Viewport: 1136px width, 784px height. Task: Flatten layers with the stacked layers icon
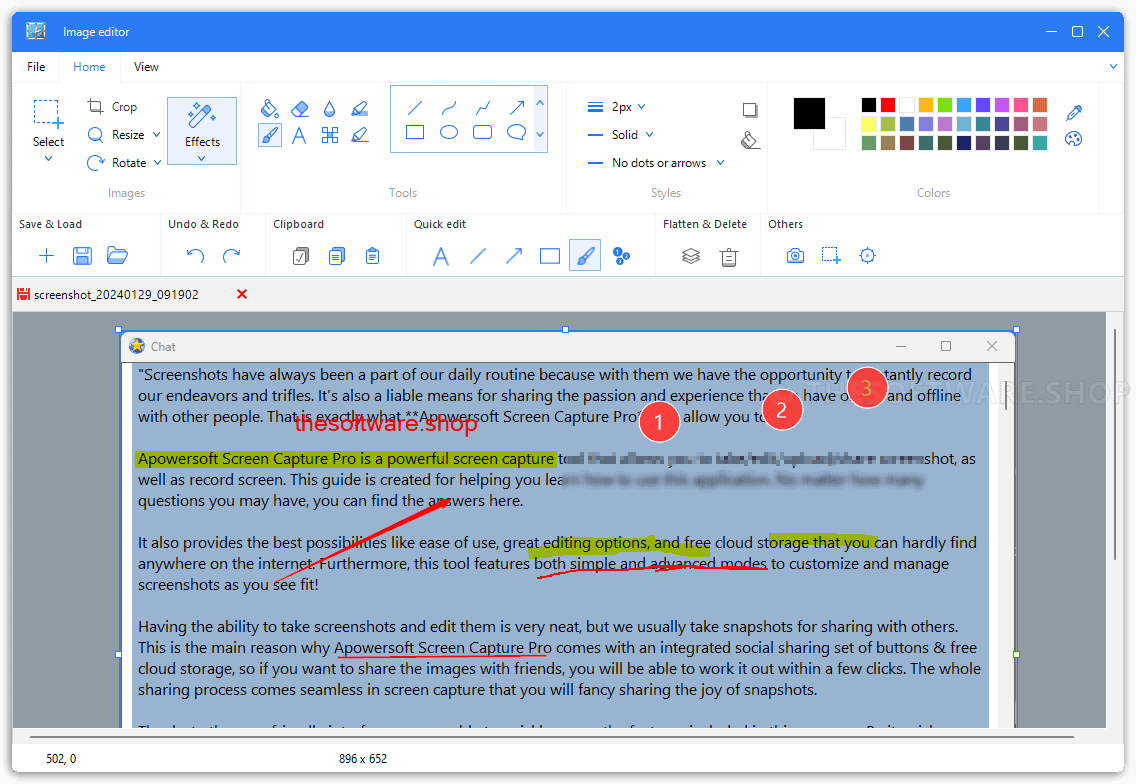click(x=691, y=256)
